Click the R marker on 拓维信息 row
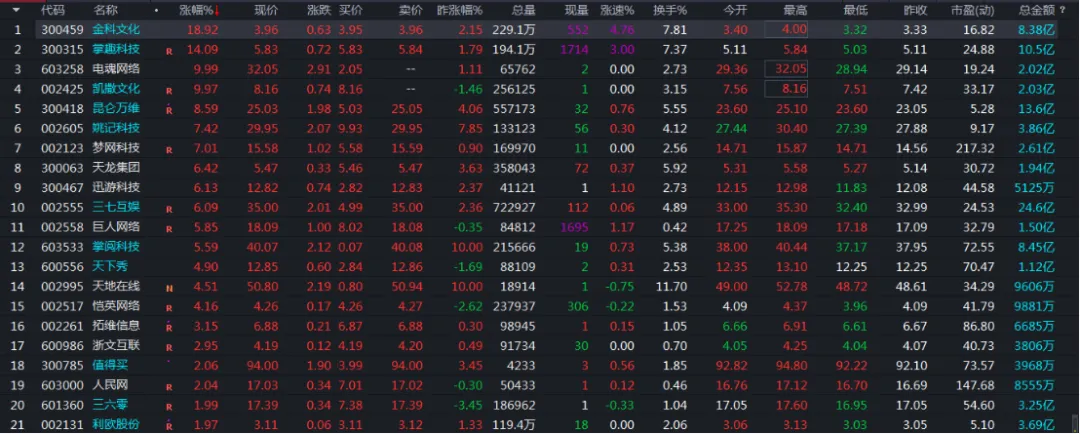1080x434 pixels. (169, 327)
